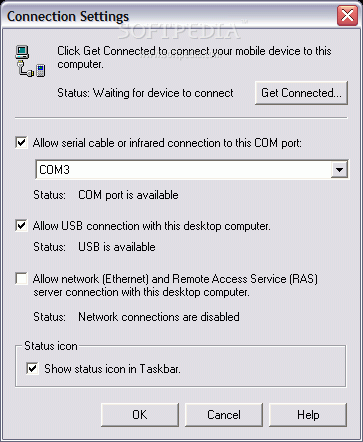Viewport: 363px width, 442px height.
Task: Click the Show status icon label text
Action: pyautogui.click(x=112, y=369)
